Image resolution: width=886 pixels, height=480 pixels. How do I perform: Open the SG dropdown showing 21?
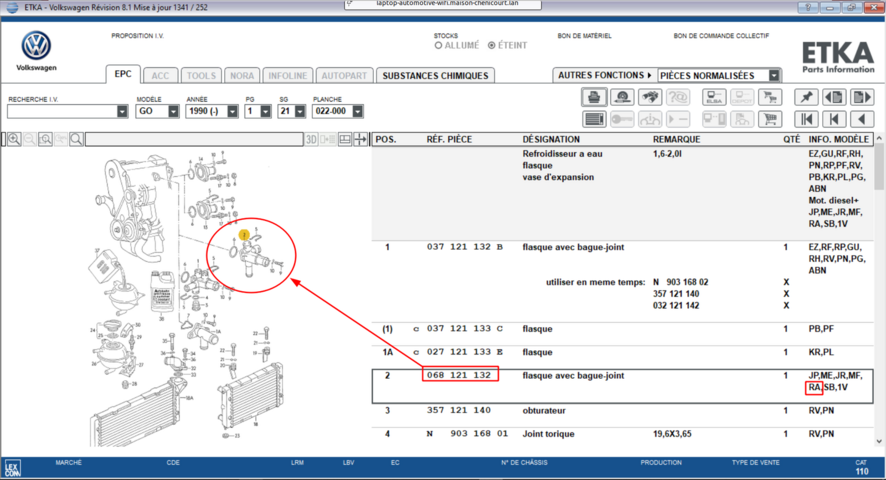coord(299,111)
